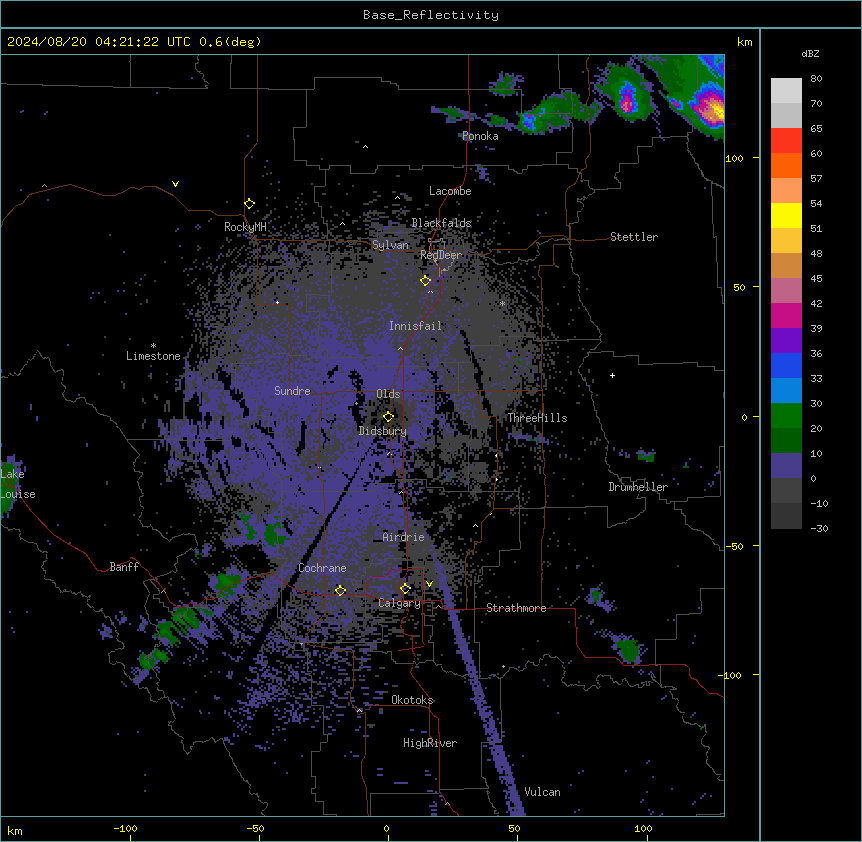Pick the slate-blue 0-10 dBZ legend swatch
The height and width of the screenshot is (842, 862).
point(786,466)
